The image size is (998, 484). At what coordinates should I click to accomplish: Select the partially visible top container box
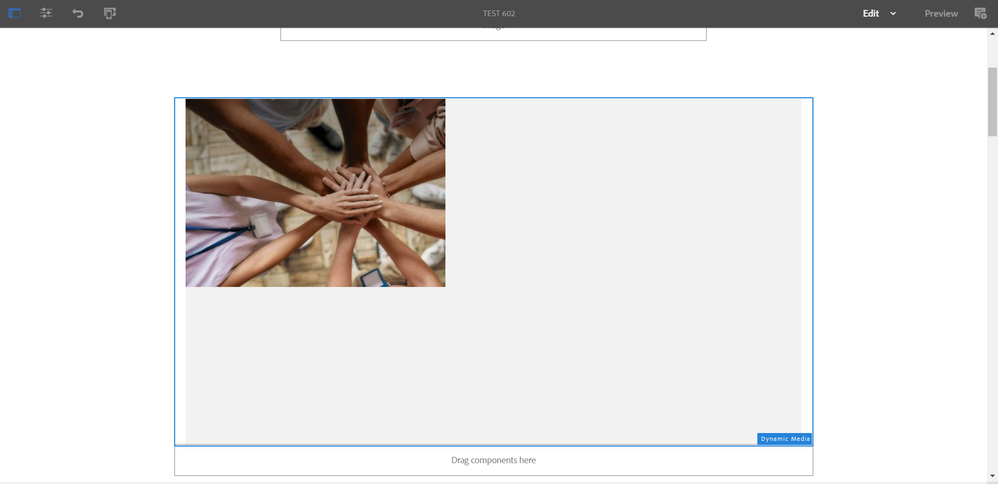coord(493,34)
